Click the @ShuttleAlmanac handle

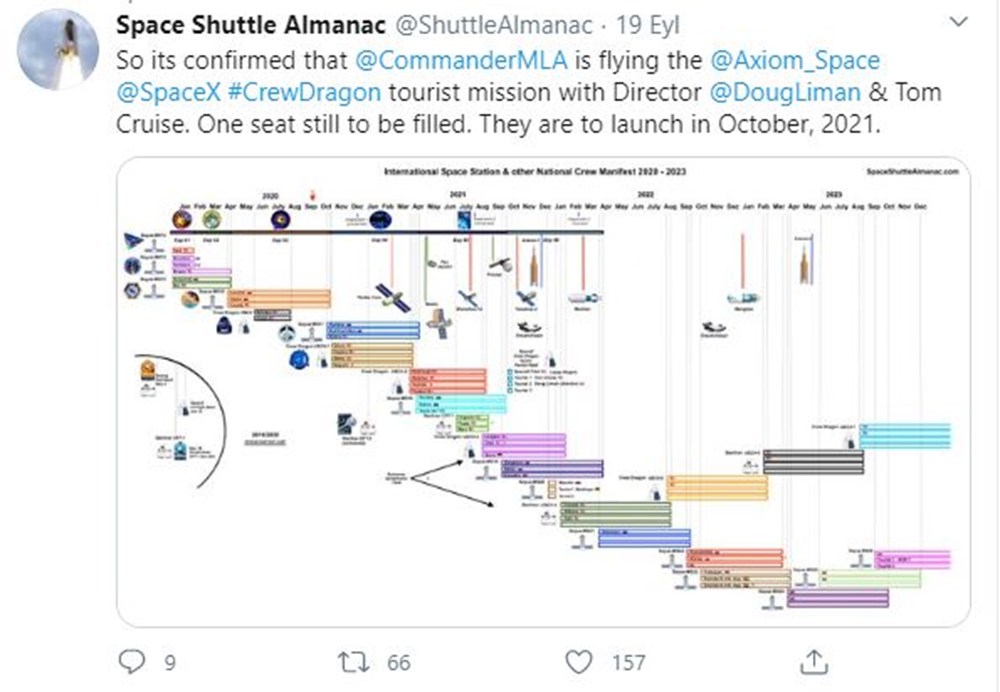click(494, 26)
